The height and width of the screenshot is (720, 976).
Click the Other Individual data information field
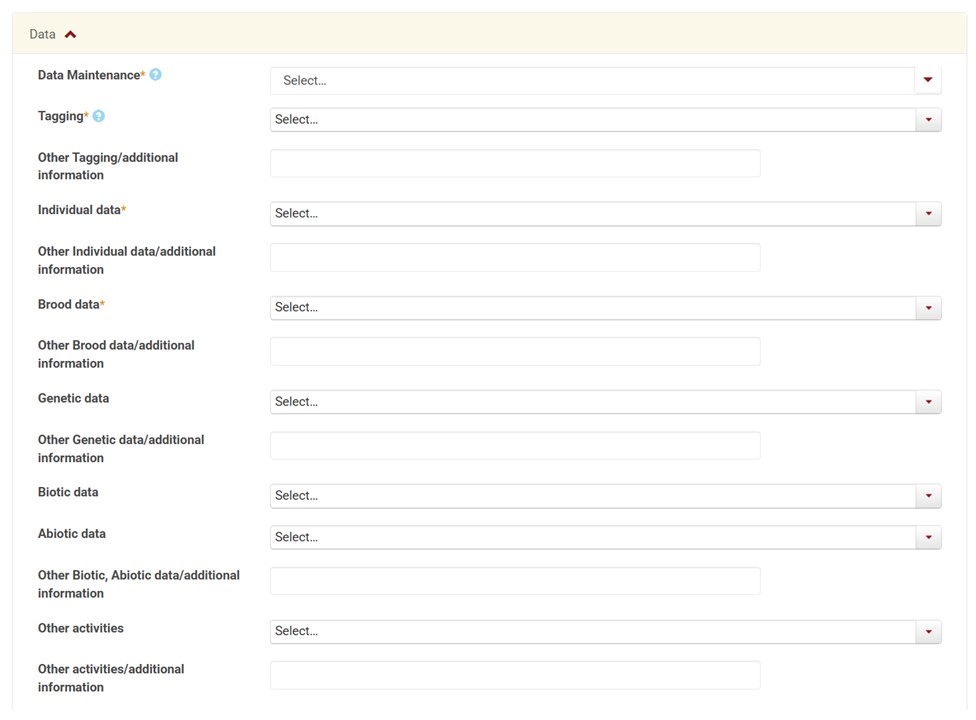click(515, 258)
